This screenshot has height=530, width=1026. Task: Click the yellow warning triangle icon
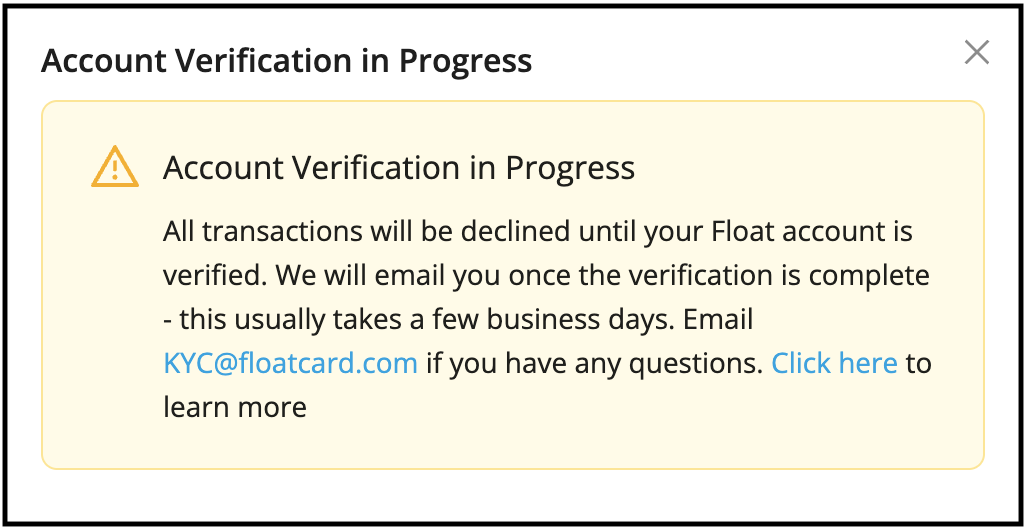tap(115, 167)
